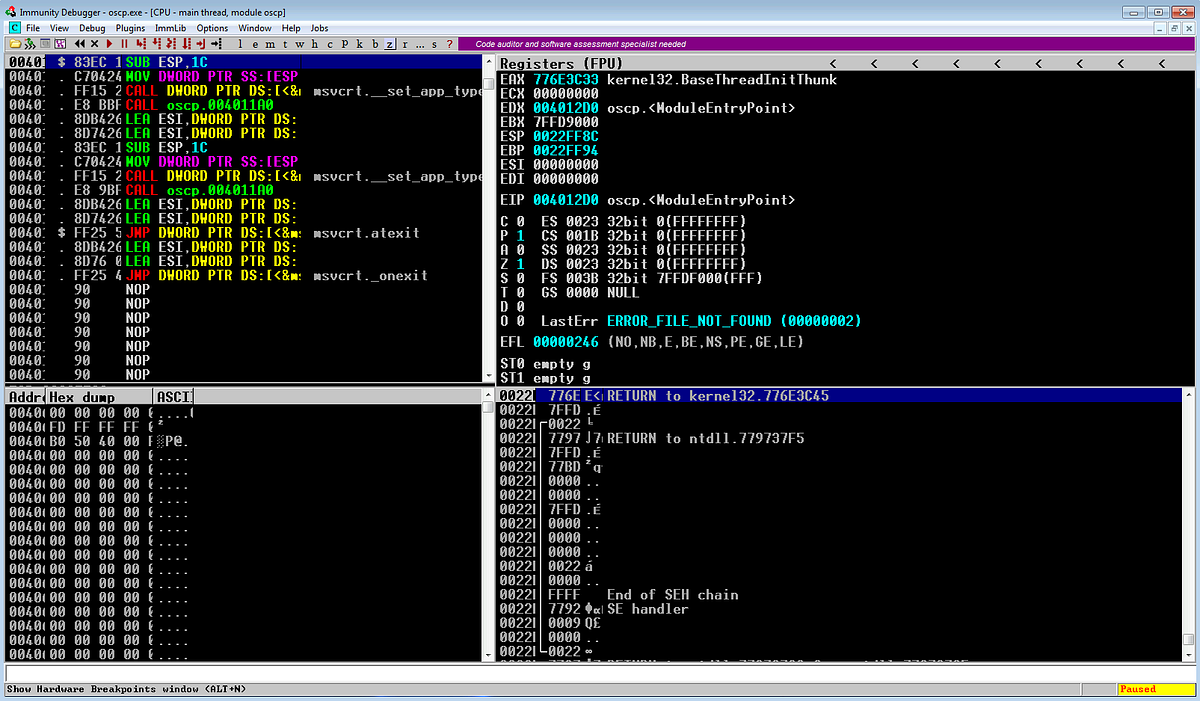Open the Plugins menu
The width and height of the screenshot is (1200, 701).
(x=130, y=28)
